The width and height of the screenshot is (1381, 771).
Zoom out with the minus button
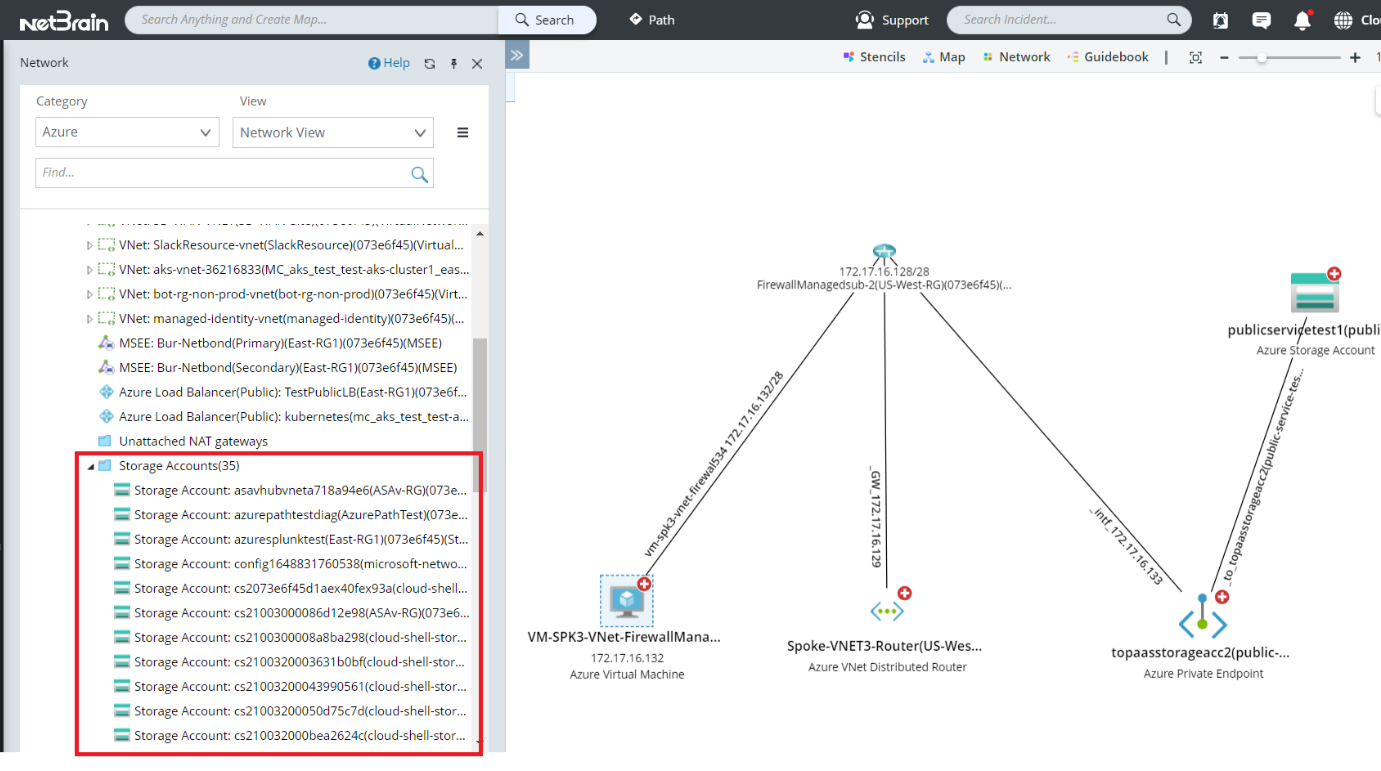pos(1224,58)
